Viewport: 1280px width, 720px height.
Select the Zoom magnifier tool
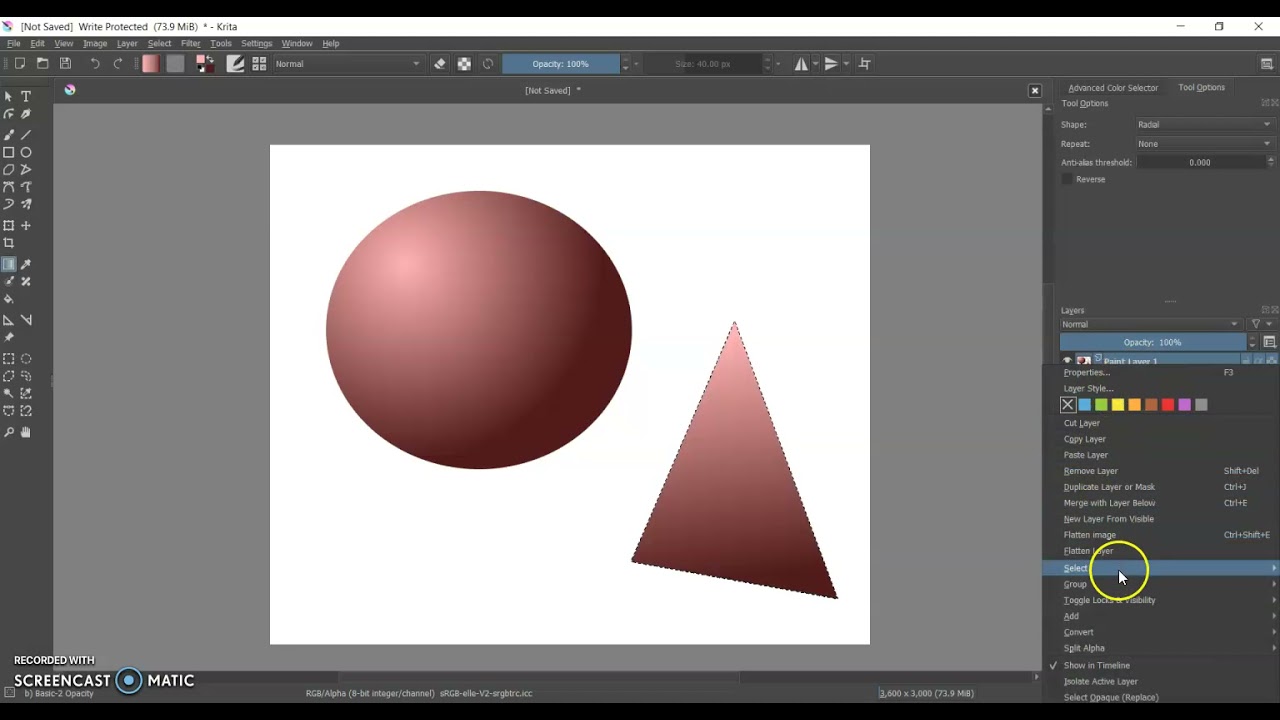(x=9, y=432)
